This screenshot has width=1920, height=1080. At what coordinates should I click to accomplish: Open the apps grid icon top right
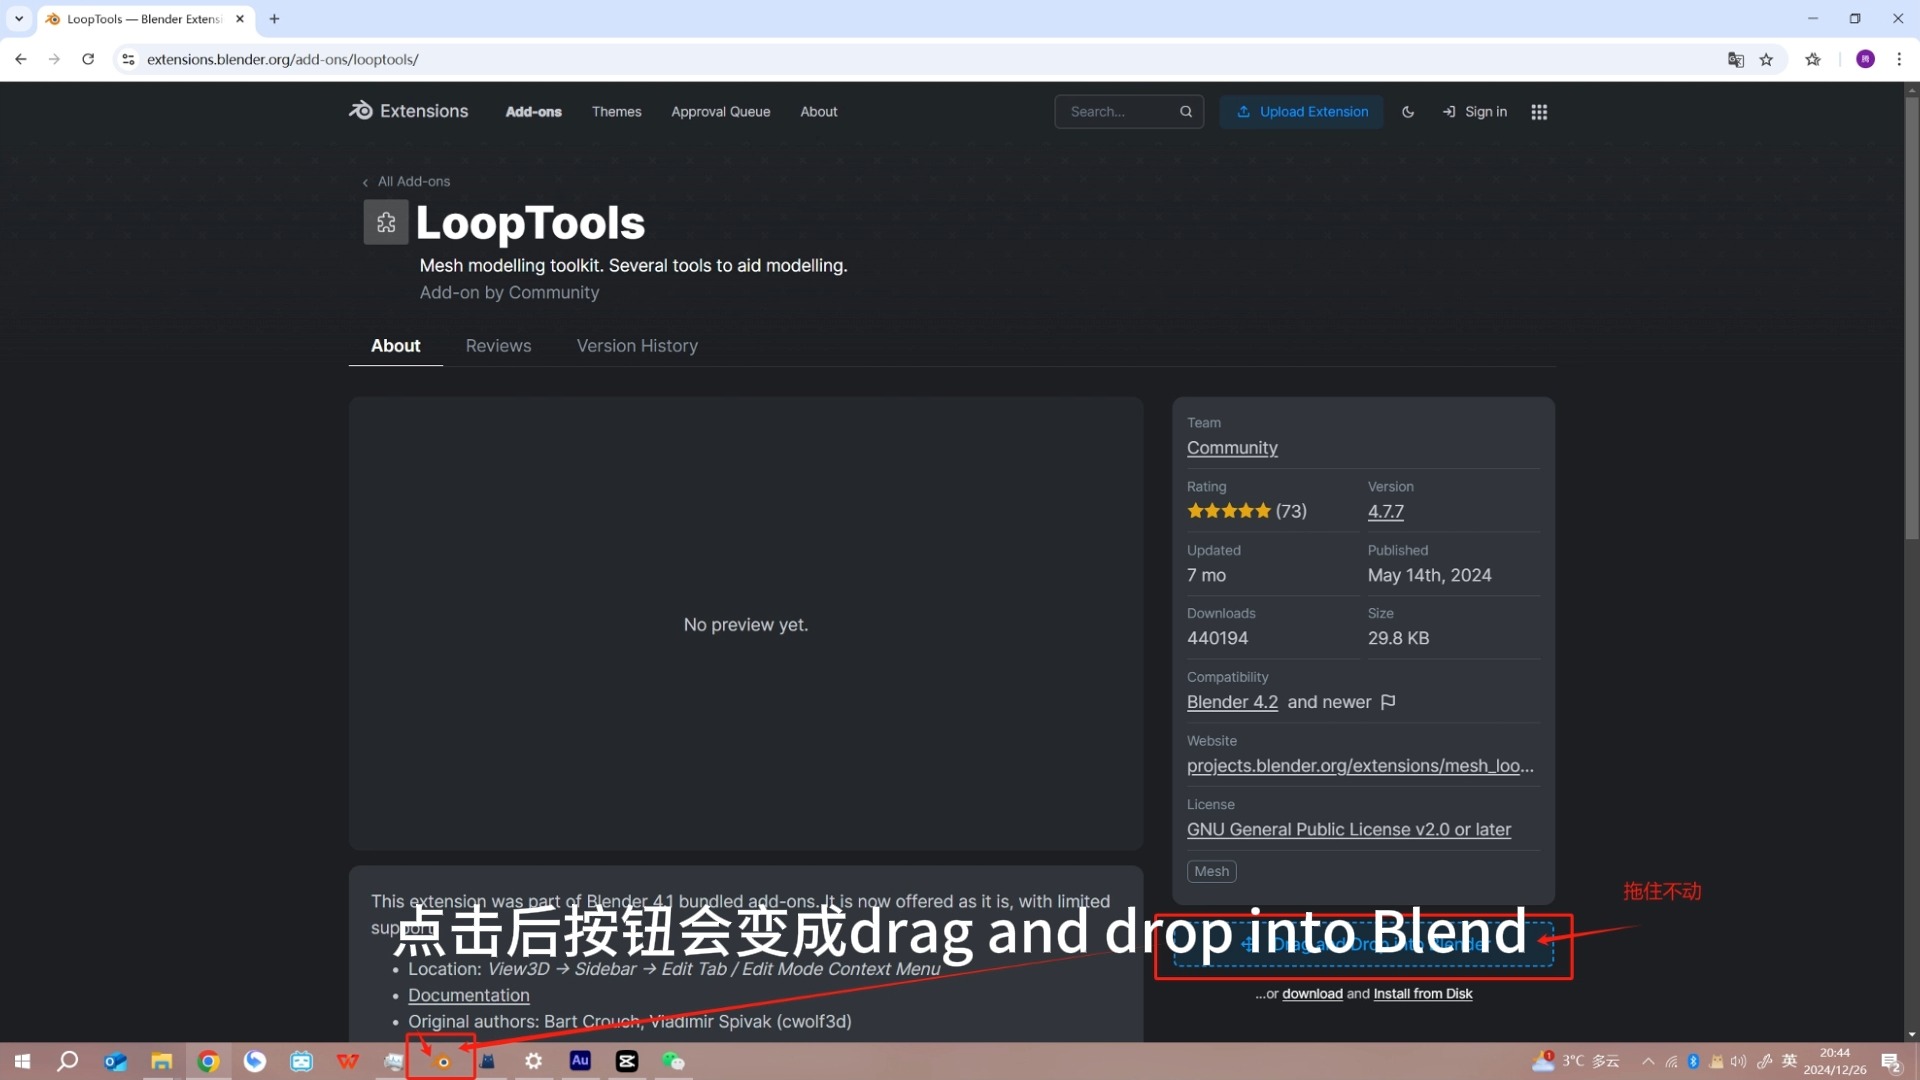1538,112
